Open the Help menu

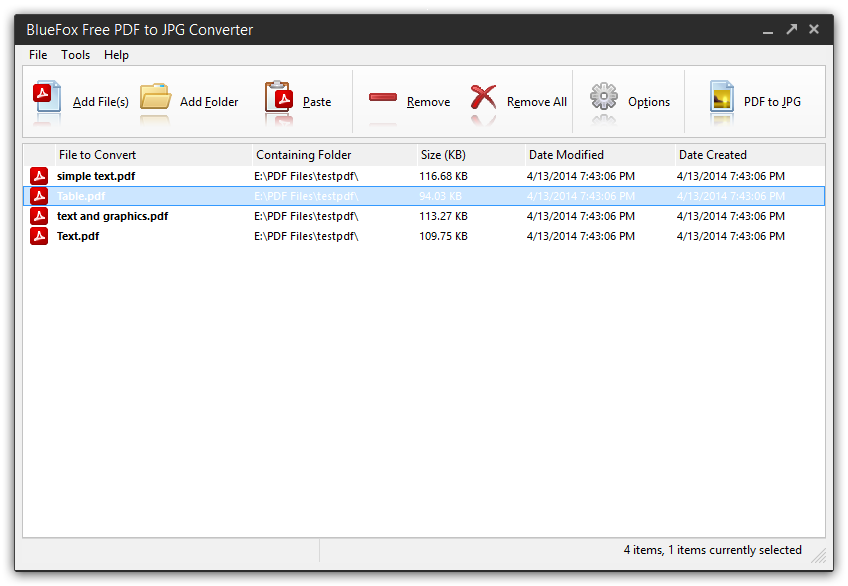tap(116, 55)
